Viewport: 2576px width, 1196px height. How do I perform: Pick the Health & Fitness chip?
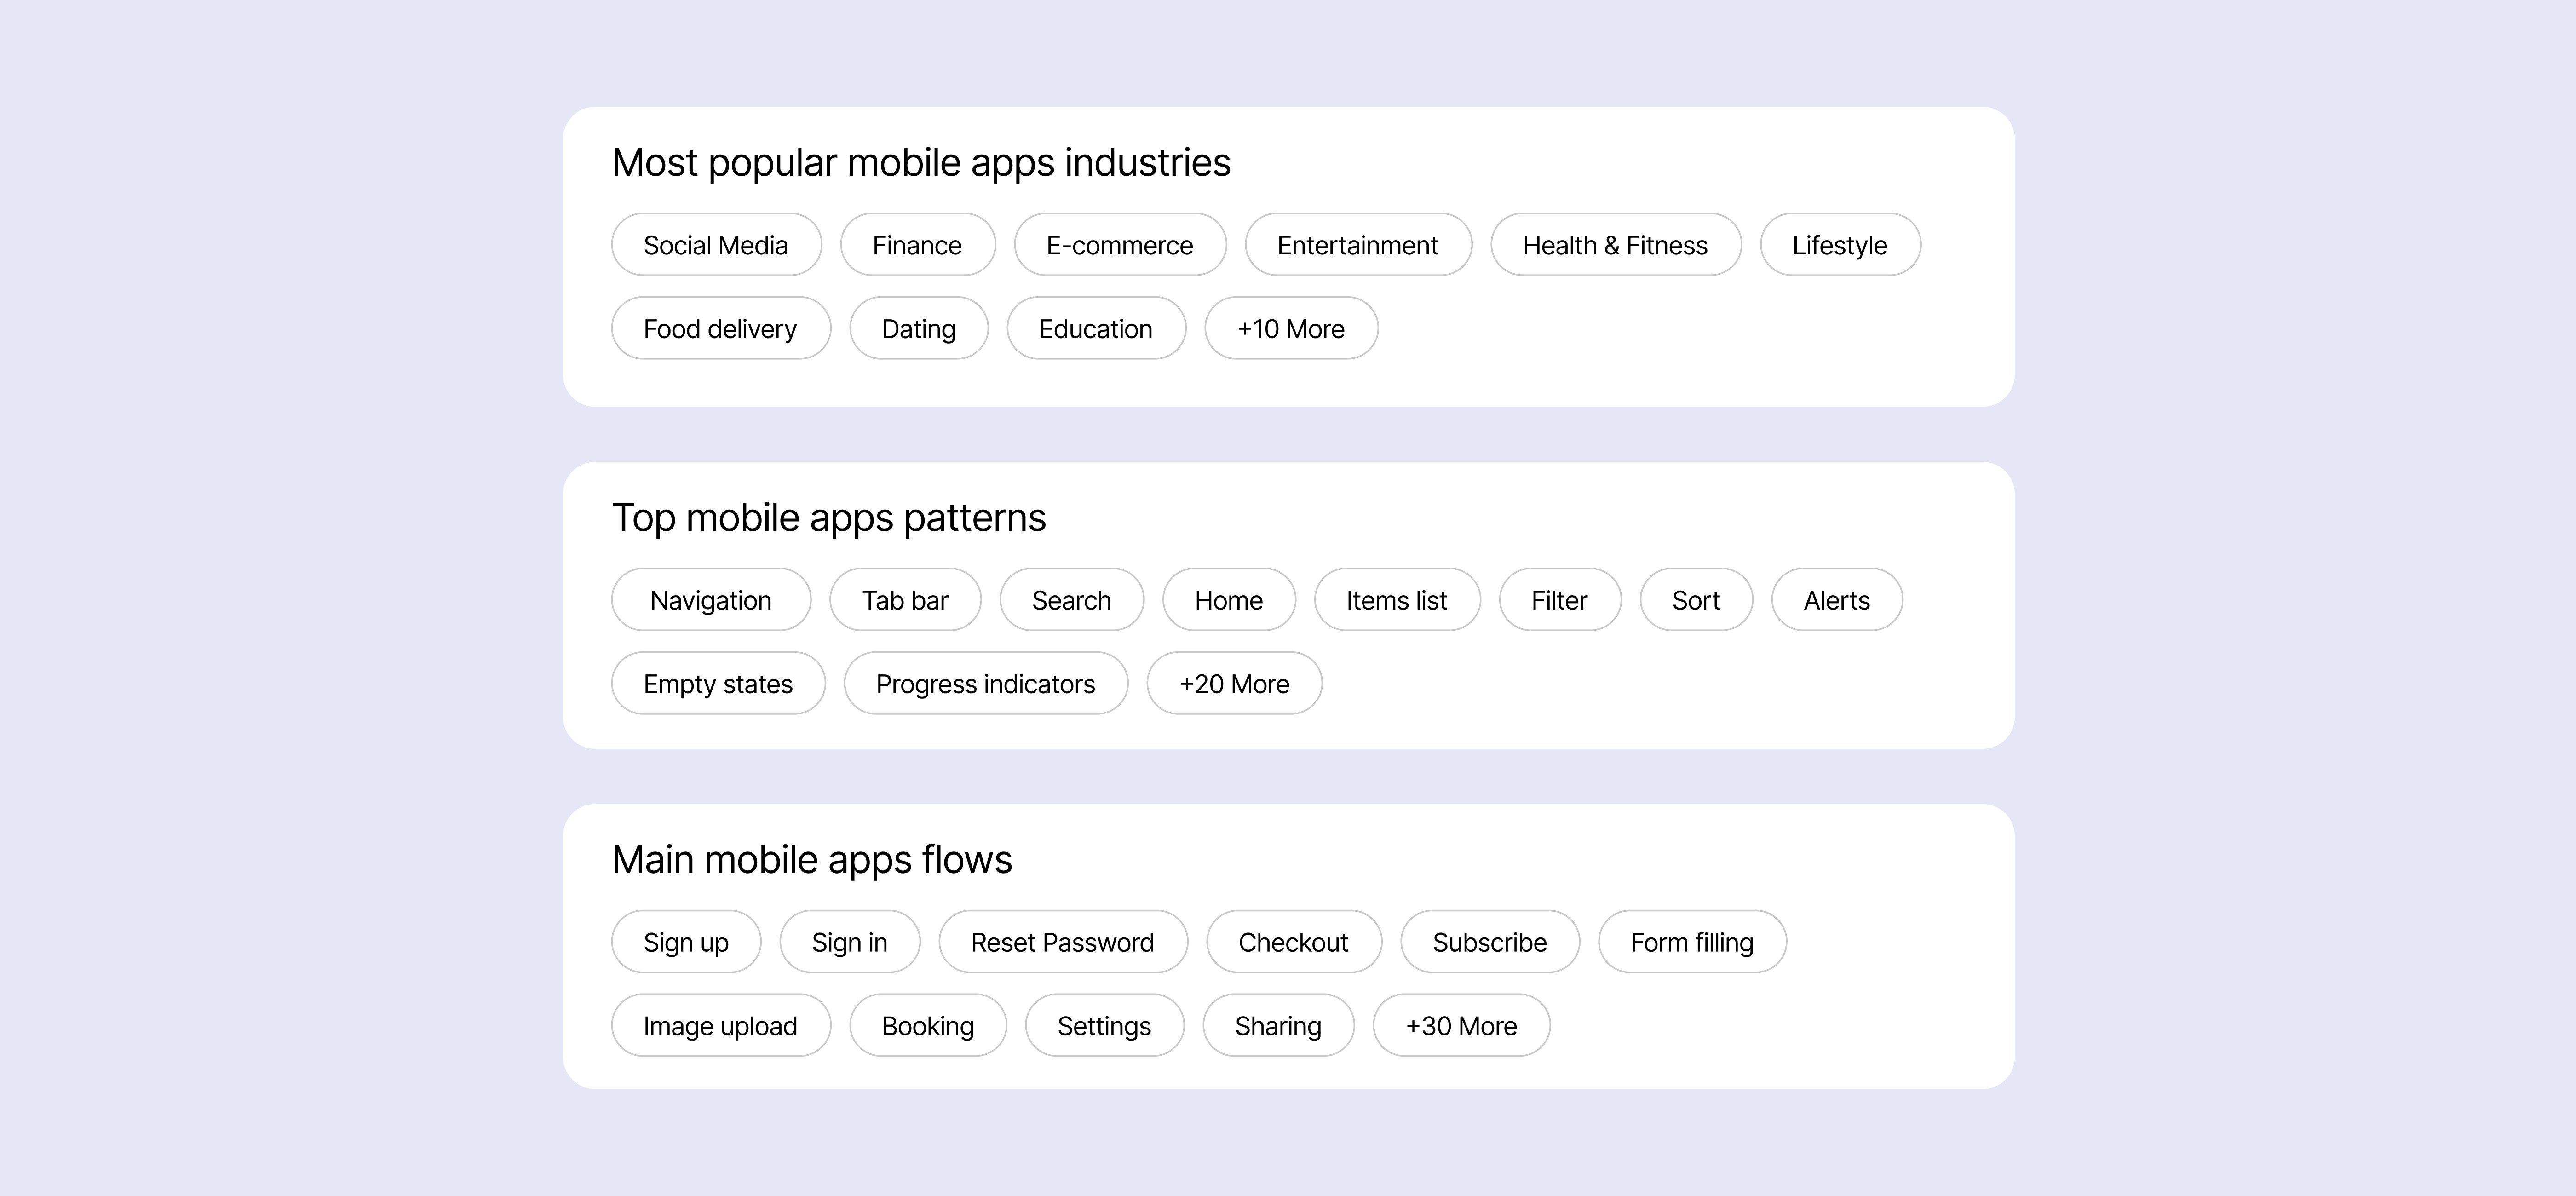click(1616, 244)
